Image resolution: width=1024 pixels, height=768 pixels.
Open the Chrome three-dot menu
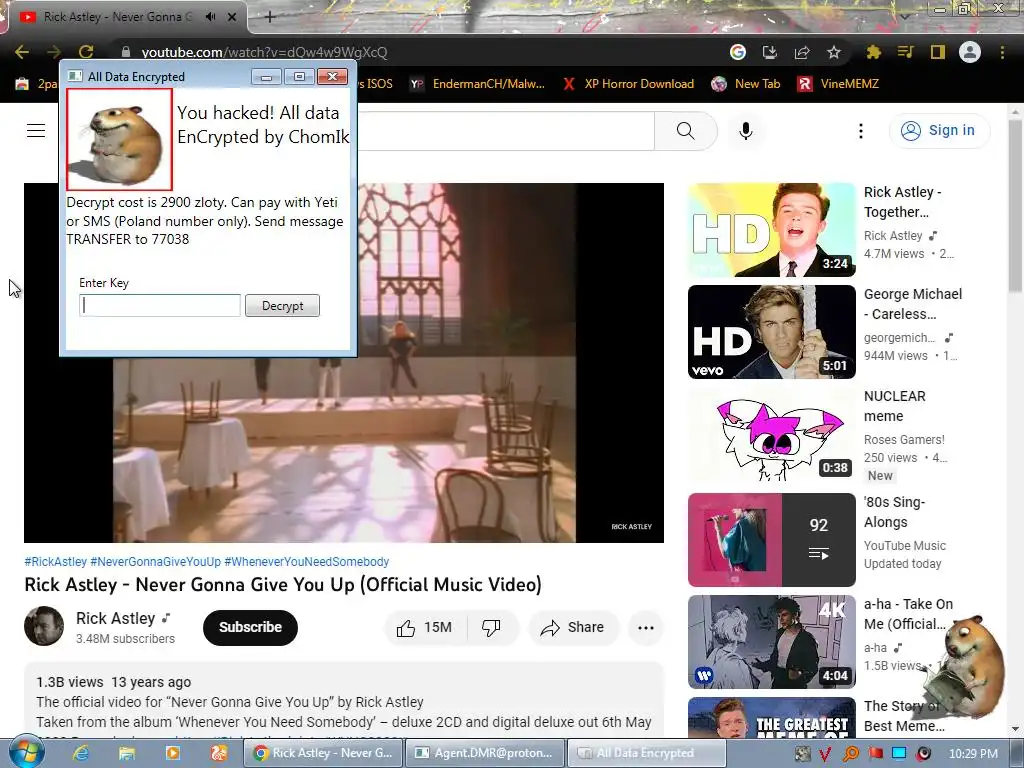[x=1002, y=52]
